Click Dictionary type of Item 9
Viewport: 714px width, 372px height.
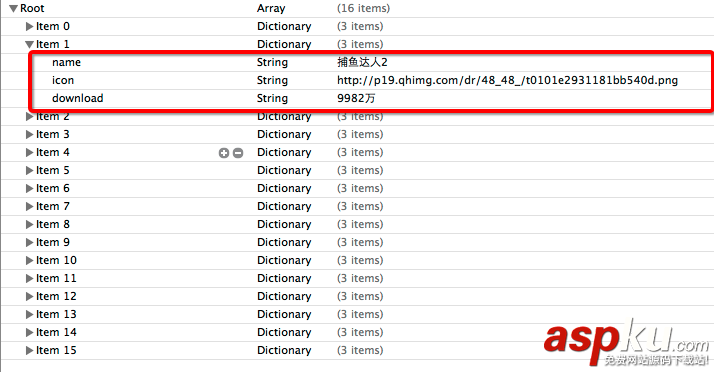coord(284,242)
